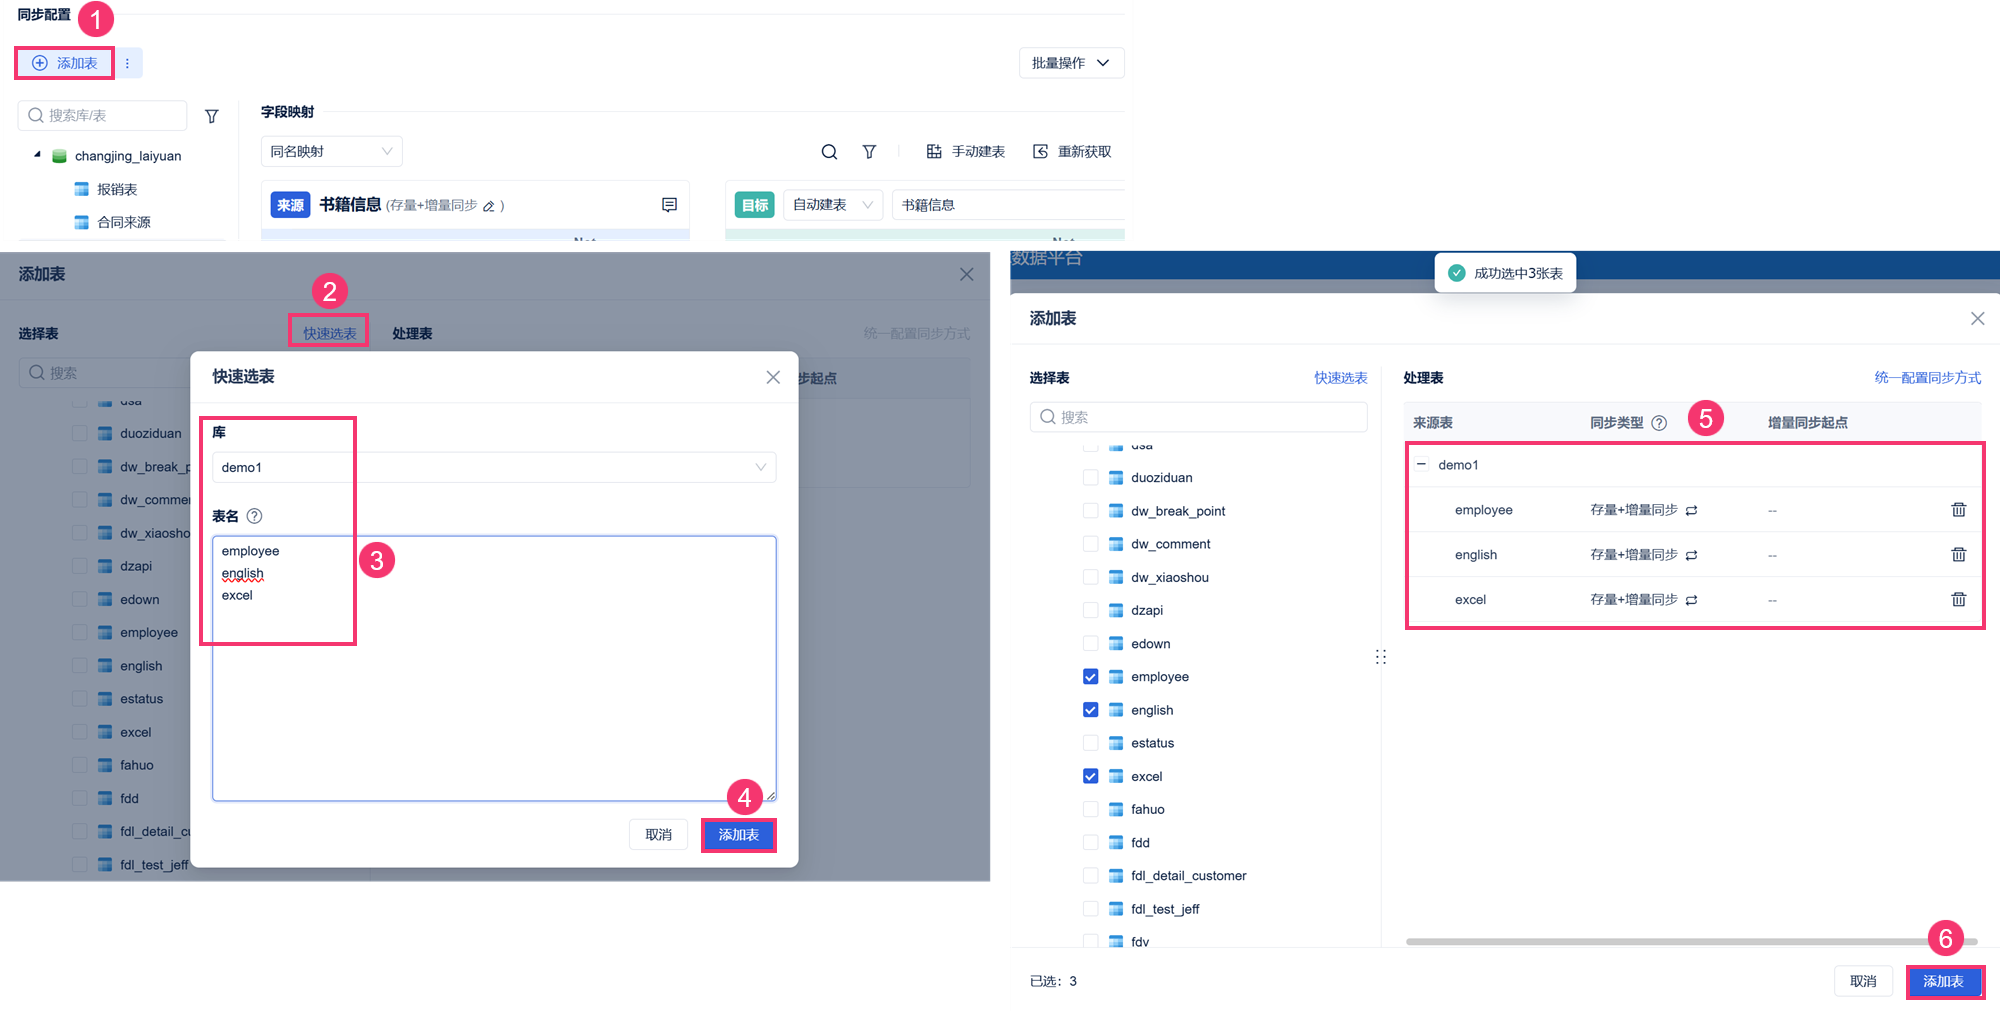Check the dw_comment box in the right dialog
Image resolution: width=2001 pixels, height=1012 pixels.
[x=1090, y=544]
